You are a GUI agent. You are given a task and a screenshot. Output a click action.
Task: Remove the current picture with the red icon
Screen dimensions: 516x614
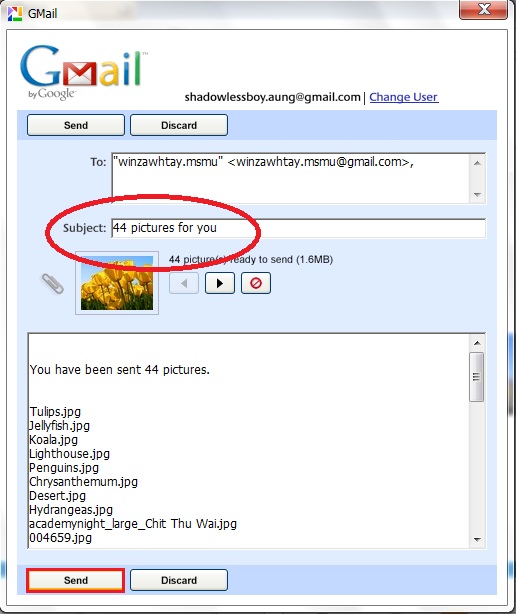tap(256, 283)
